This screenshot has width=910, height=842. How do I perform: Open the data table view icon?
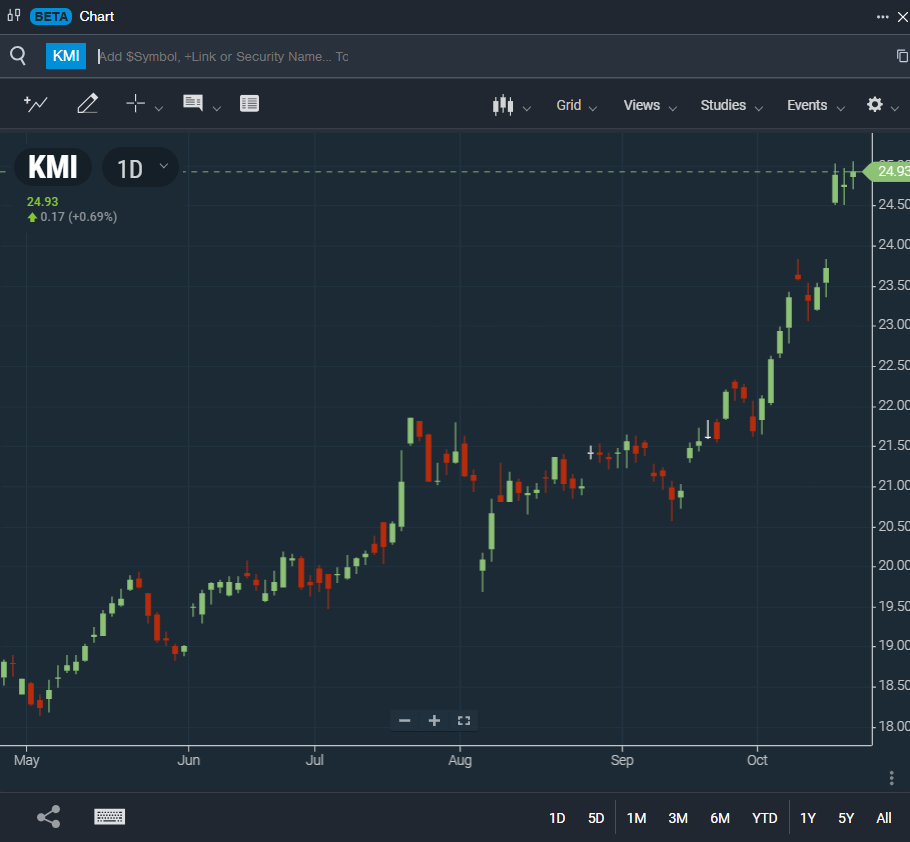(250, 103)
